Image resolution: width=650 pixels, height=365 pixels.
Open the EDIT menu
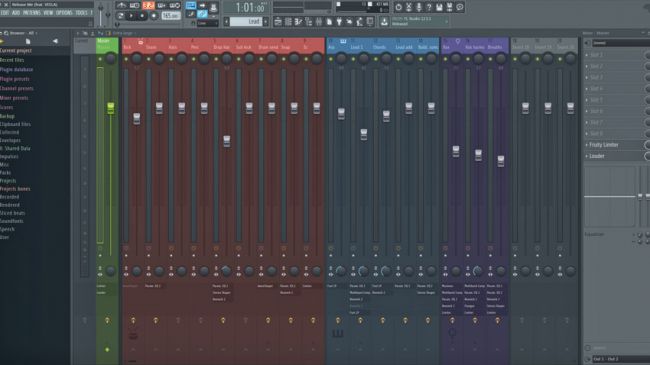point(5,13)
